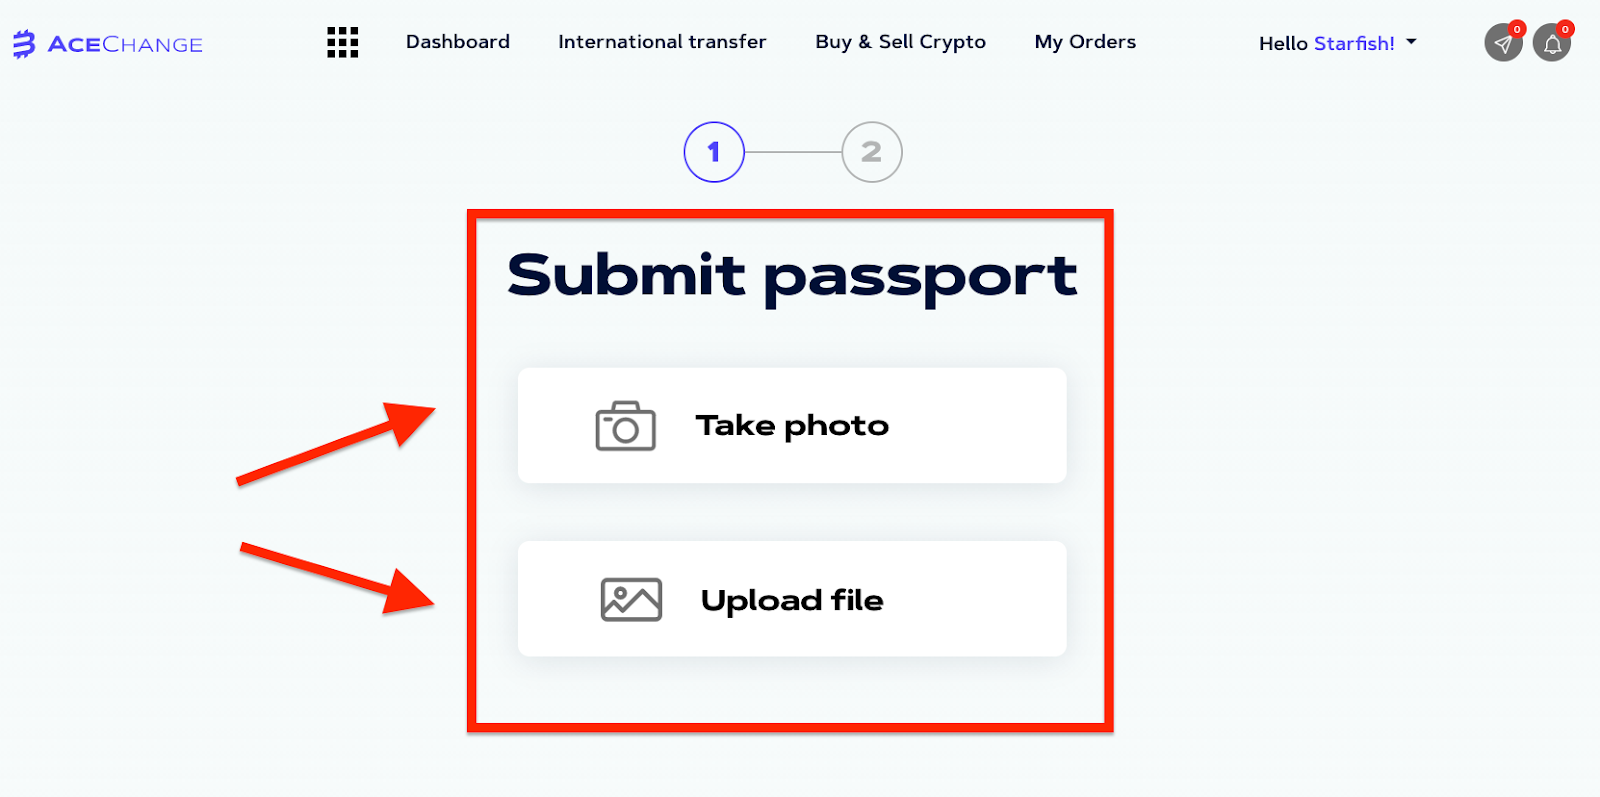Select step 2 in progress indicator
1600x797 pixels.
coord(872,152)
